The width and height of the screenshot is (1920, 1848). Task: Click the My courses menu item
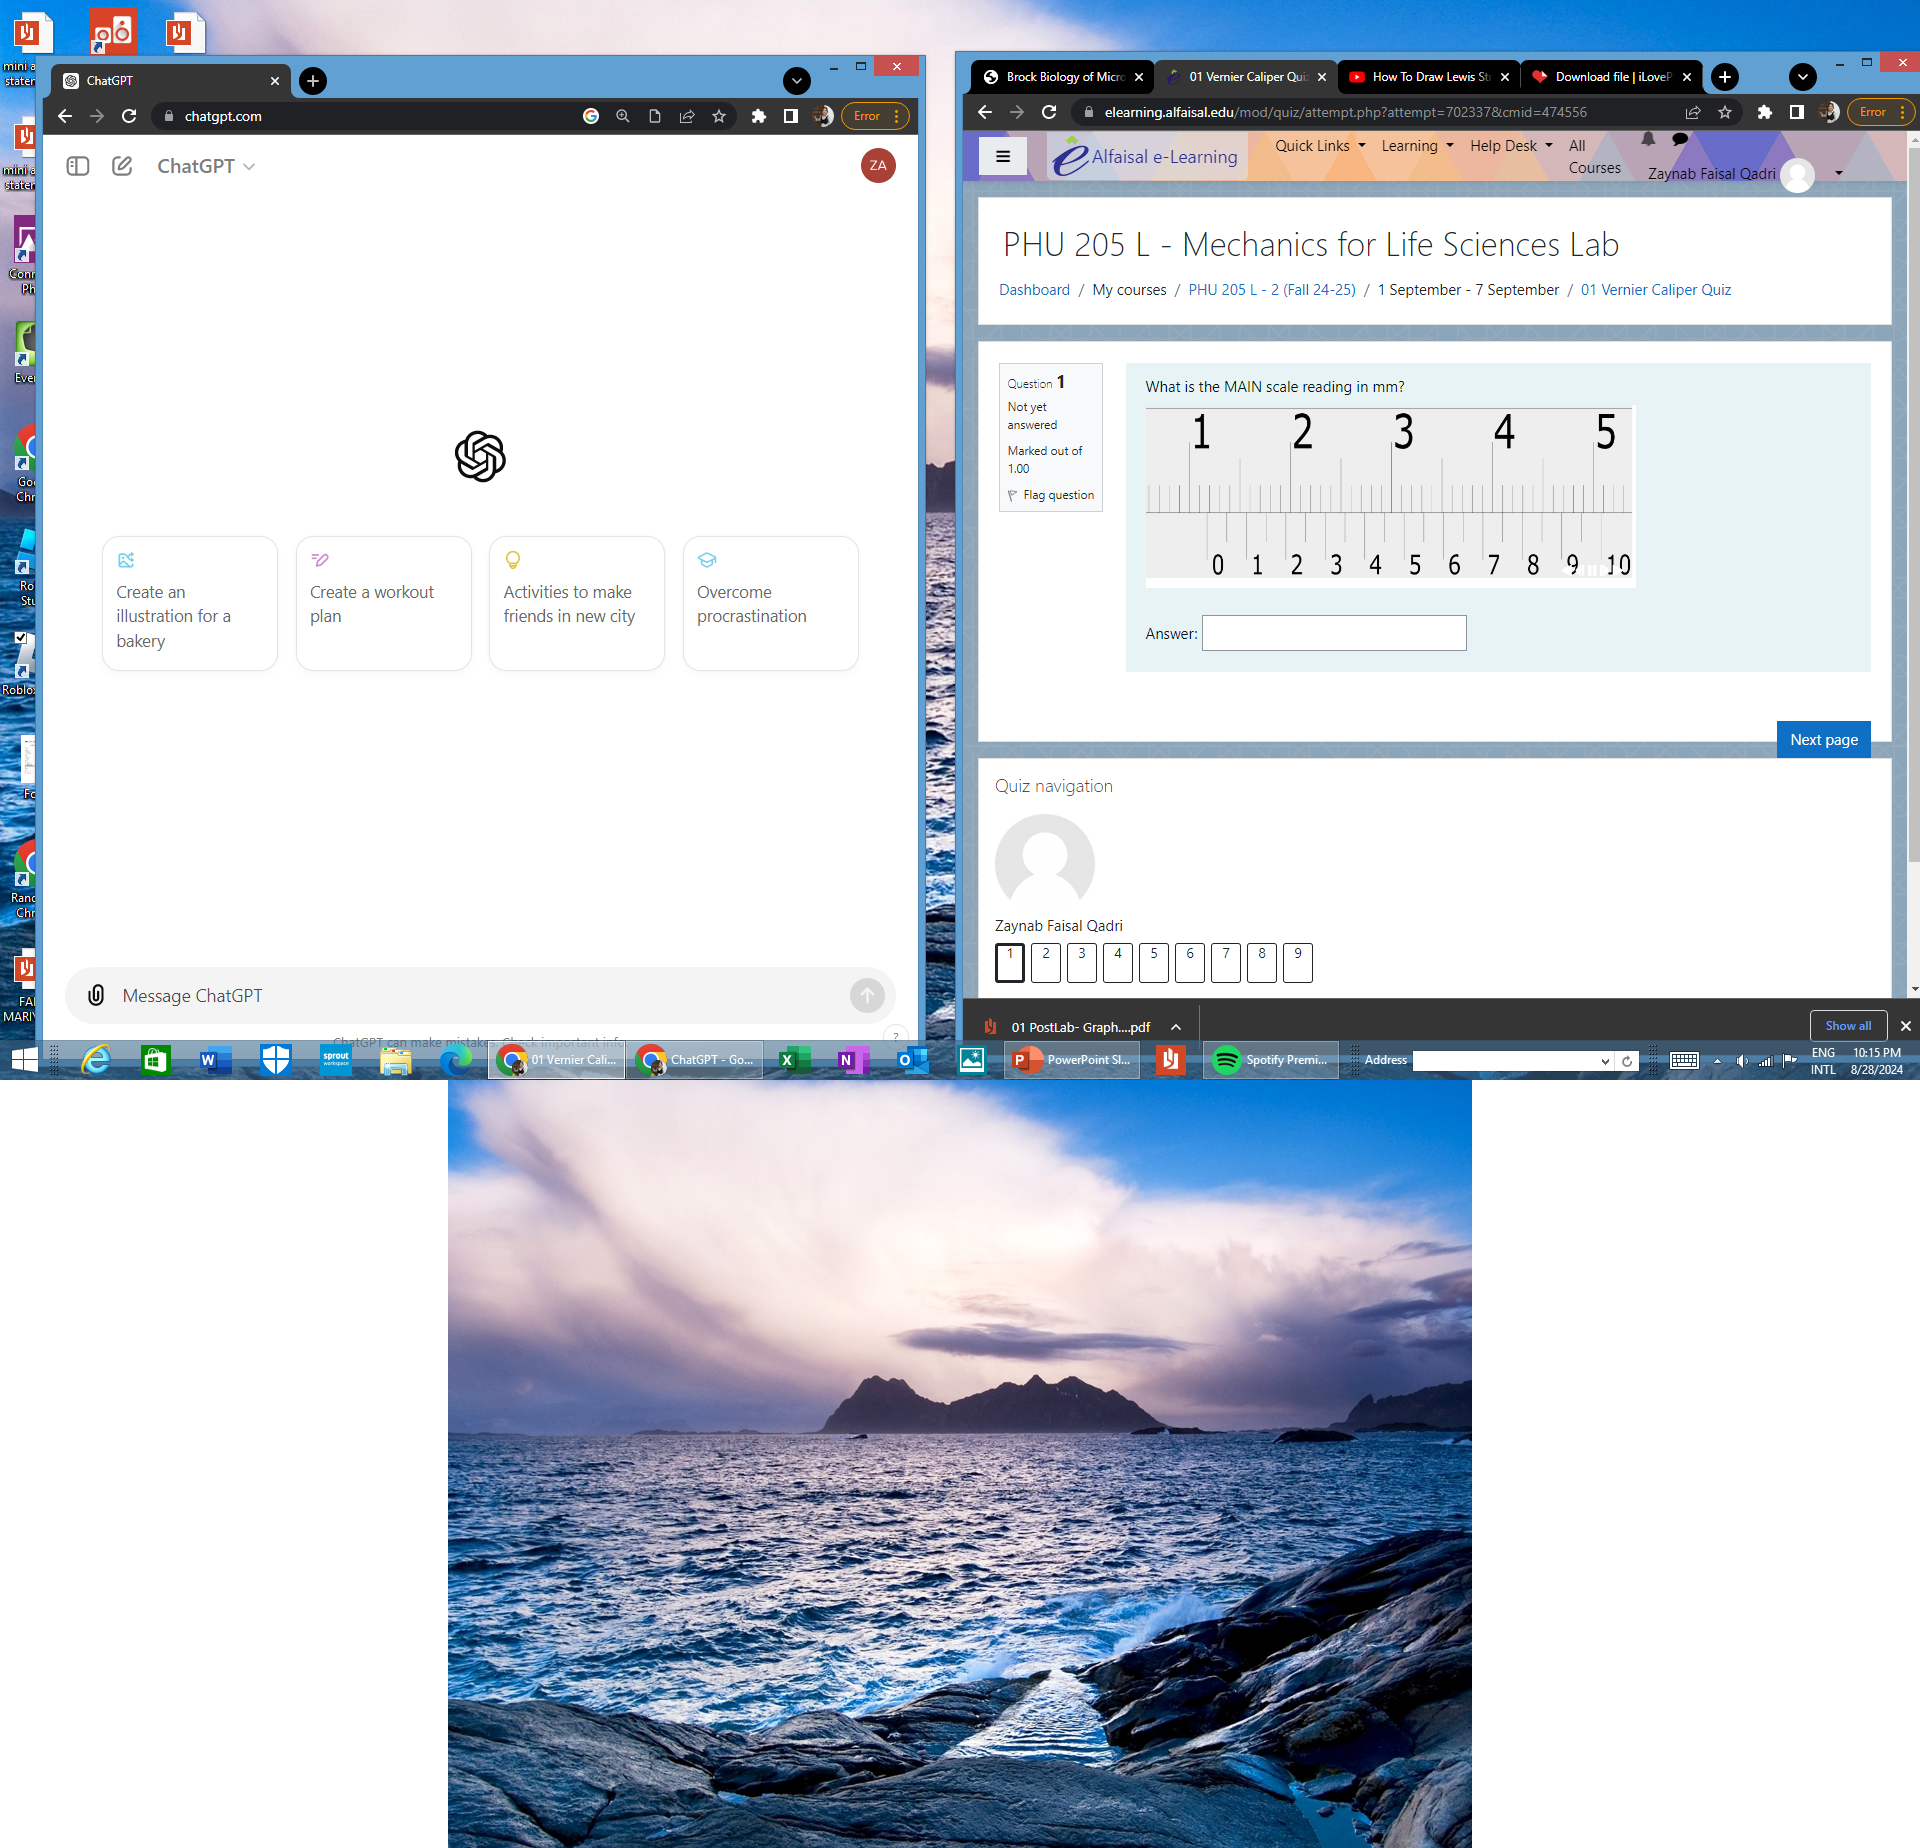click(x=1130, y=290)
